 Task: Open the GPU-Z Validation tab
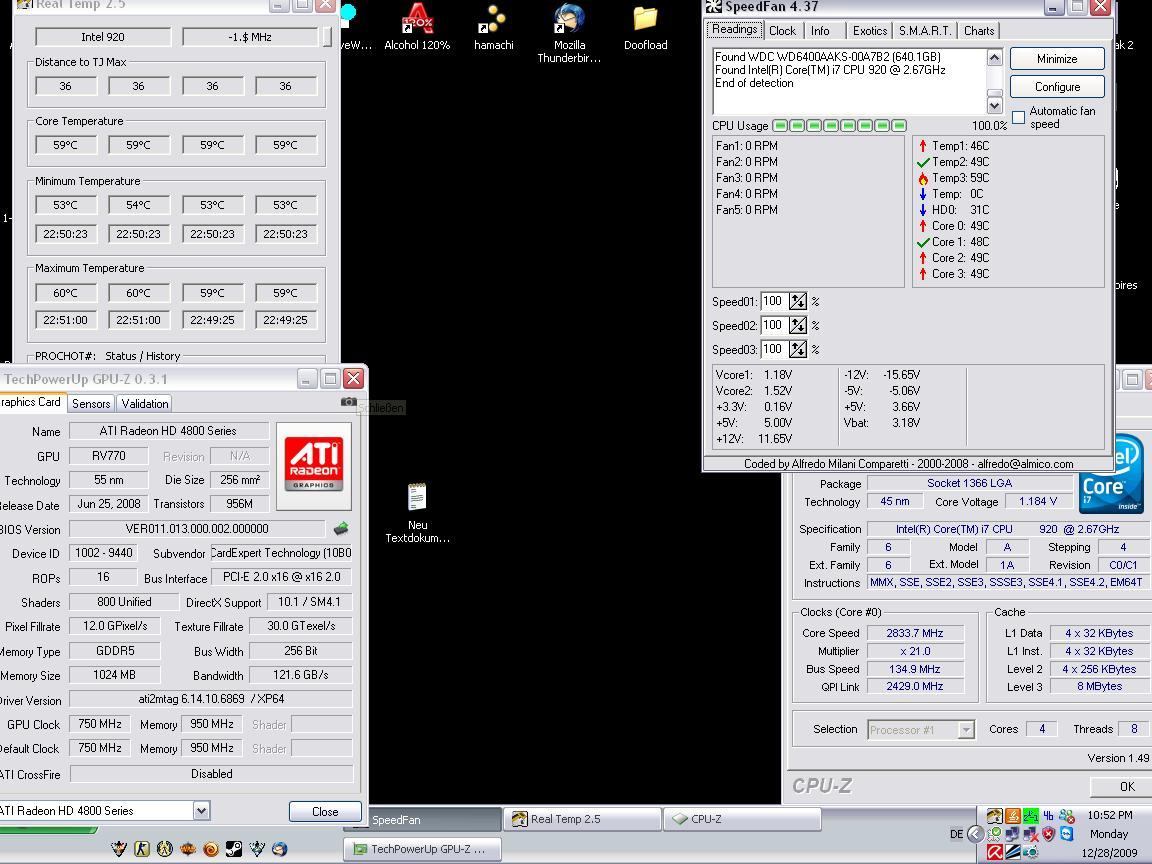point(145,403)
